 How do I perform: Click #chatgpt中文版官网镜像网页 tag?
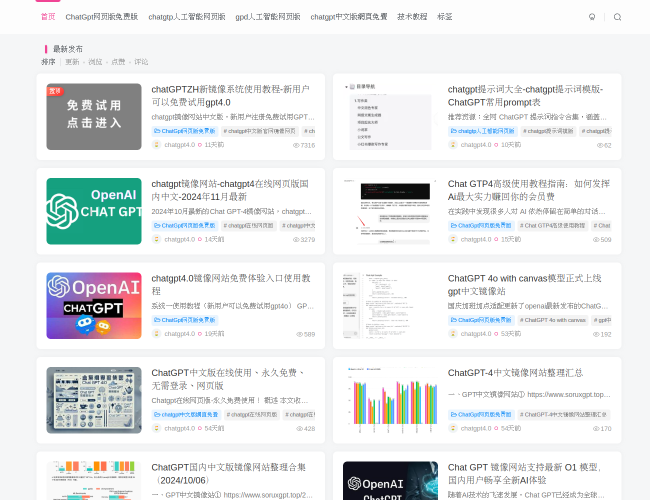[x=260, y=131]
